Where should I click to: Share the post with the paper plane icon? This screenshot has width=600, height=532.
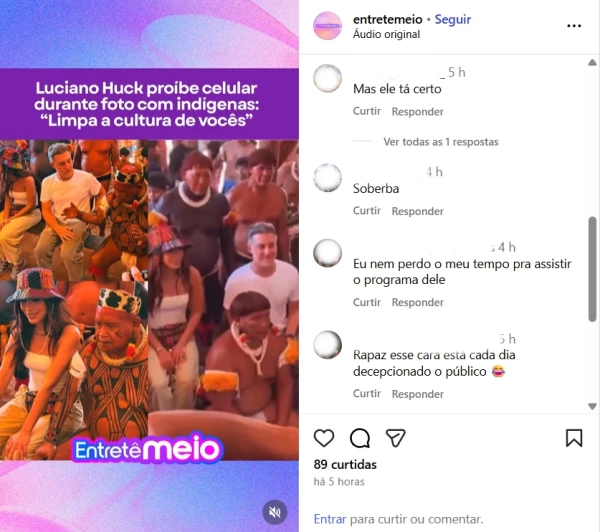coord(395,438)
